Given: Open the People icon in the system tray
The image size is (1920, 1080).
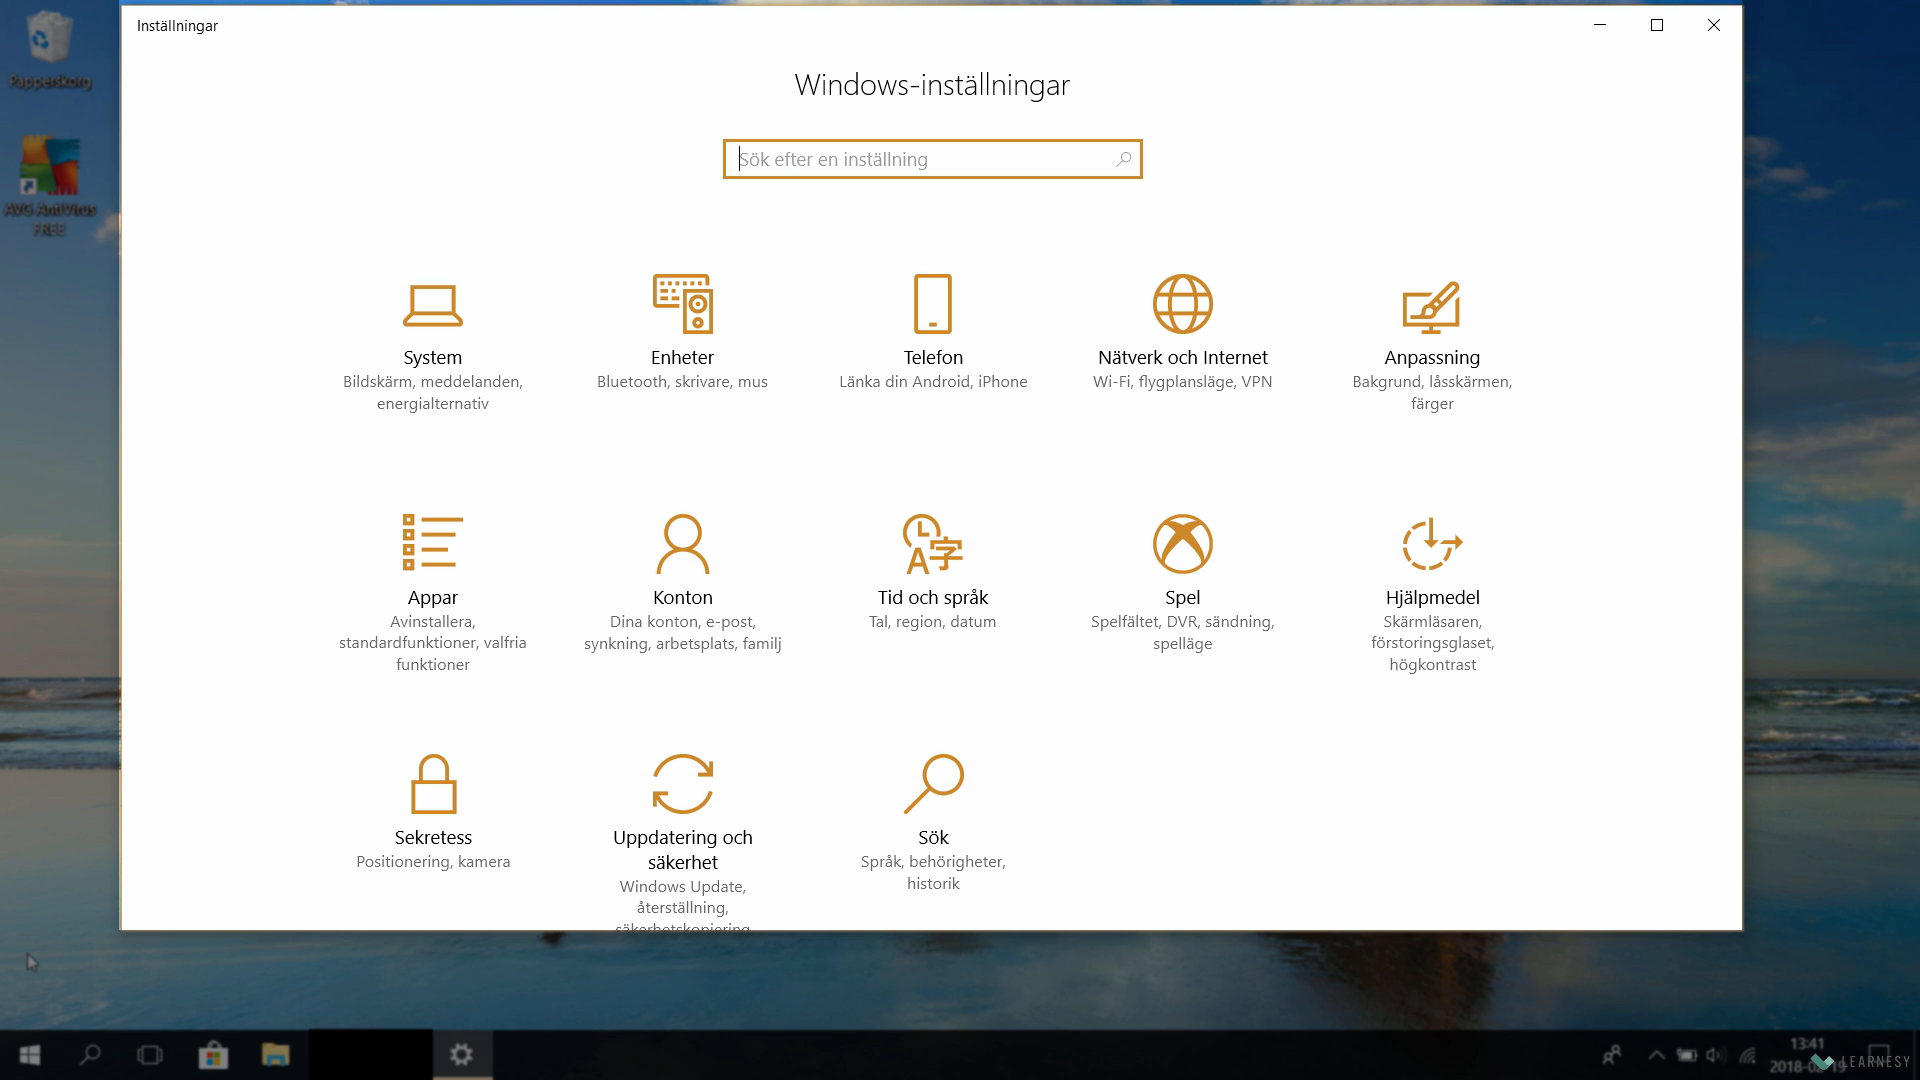Looking at the screenshot, I should click(x=1611, y=1055).
